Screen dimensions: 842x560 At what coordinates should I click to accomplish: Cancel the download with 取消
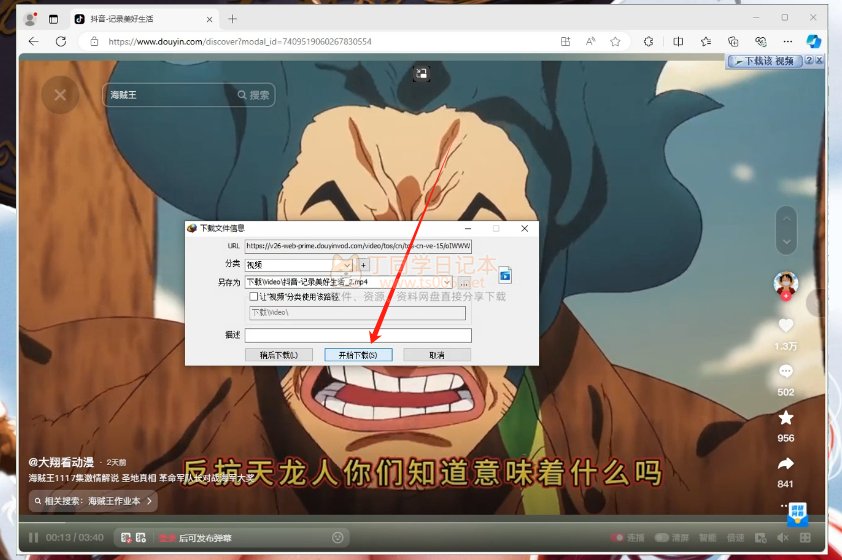click(x=437, y=355)
